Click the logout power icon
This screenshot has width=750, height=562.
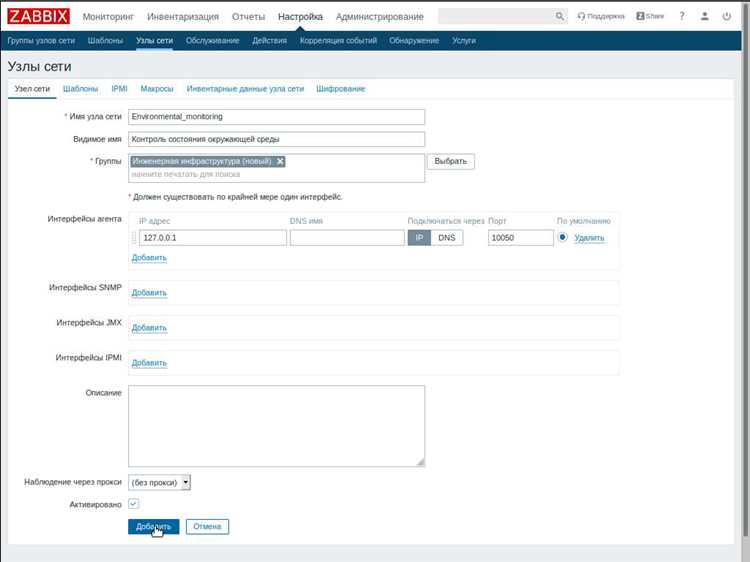727,16
